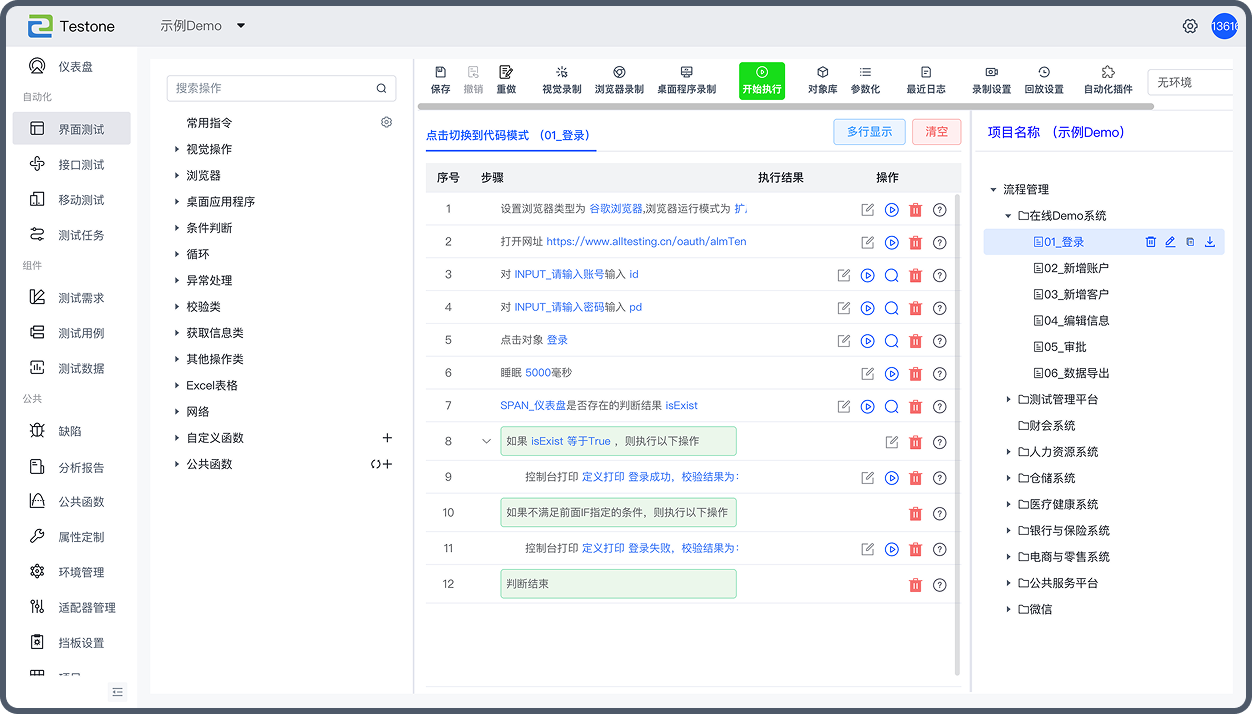1252x714 pixels.
Task: Open 仪表盘 in the sidebar
Action: [x=72, y=67]
